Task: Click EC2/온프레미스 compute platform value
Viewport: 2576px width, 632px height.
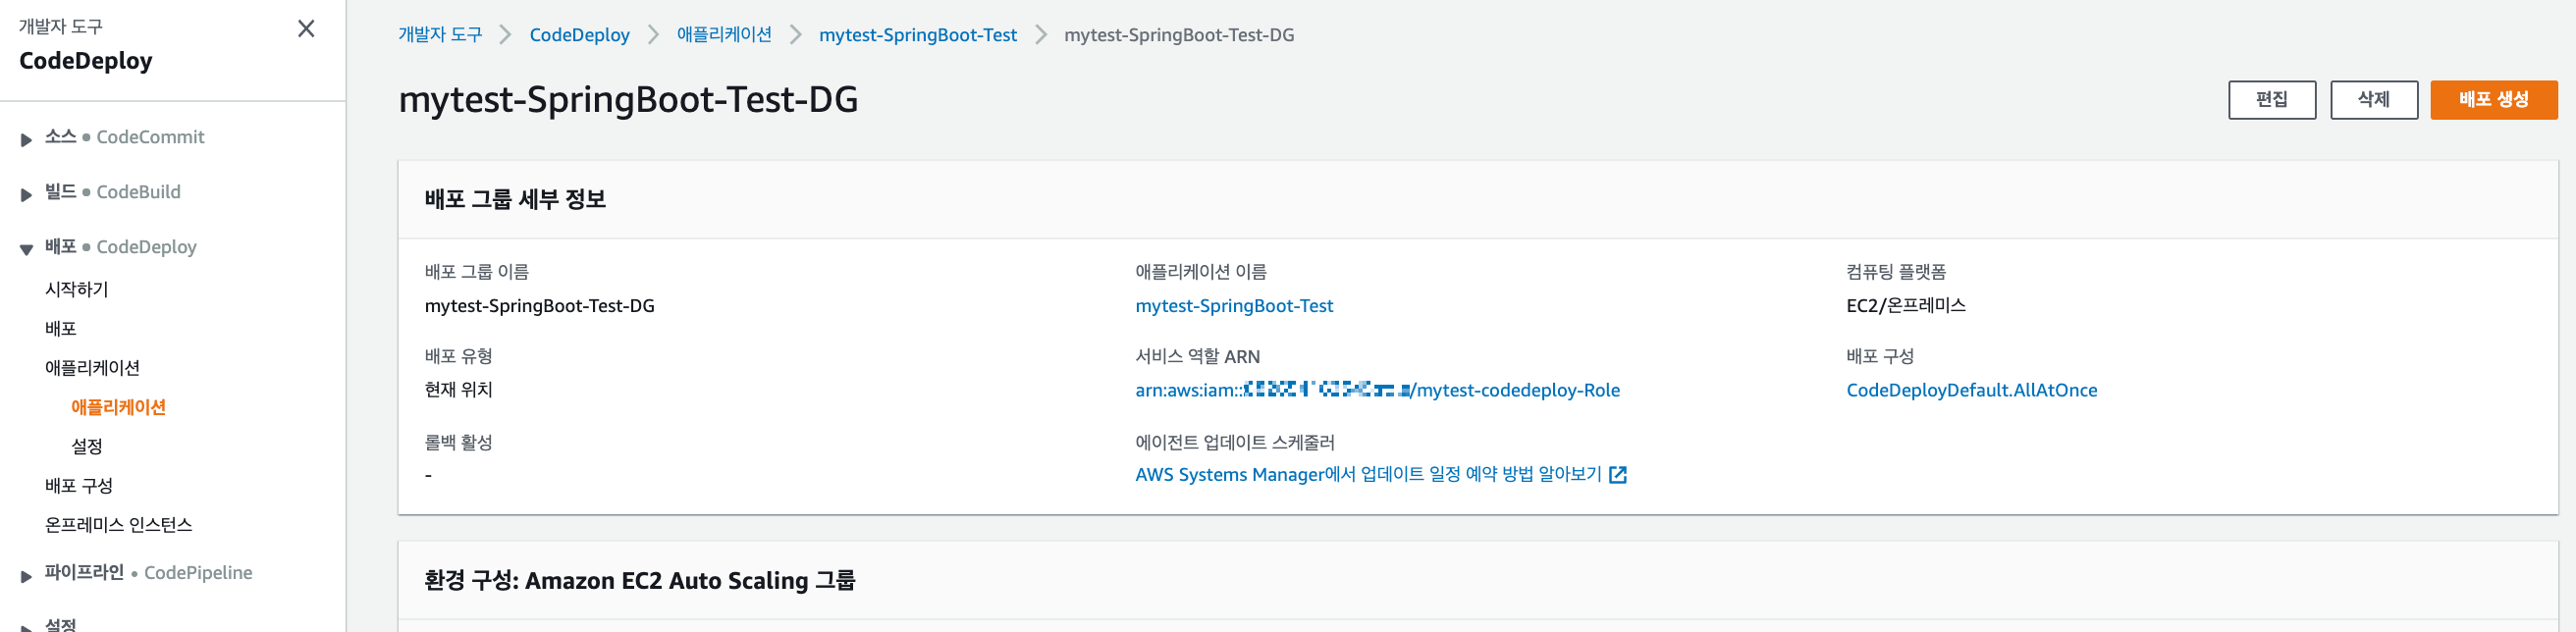Action: tap(1905, 306)
